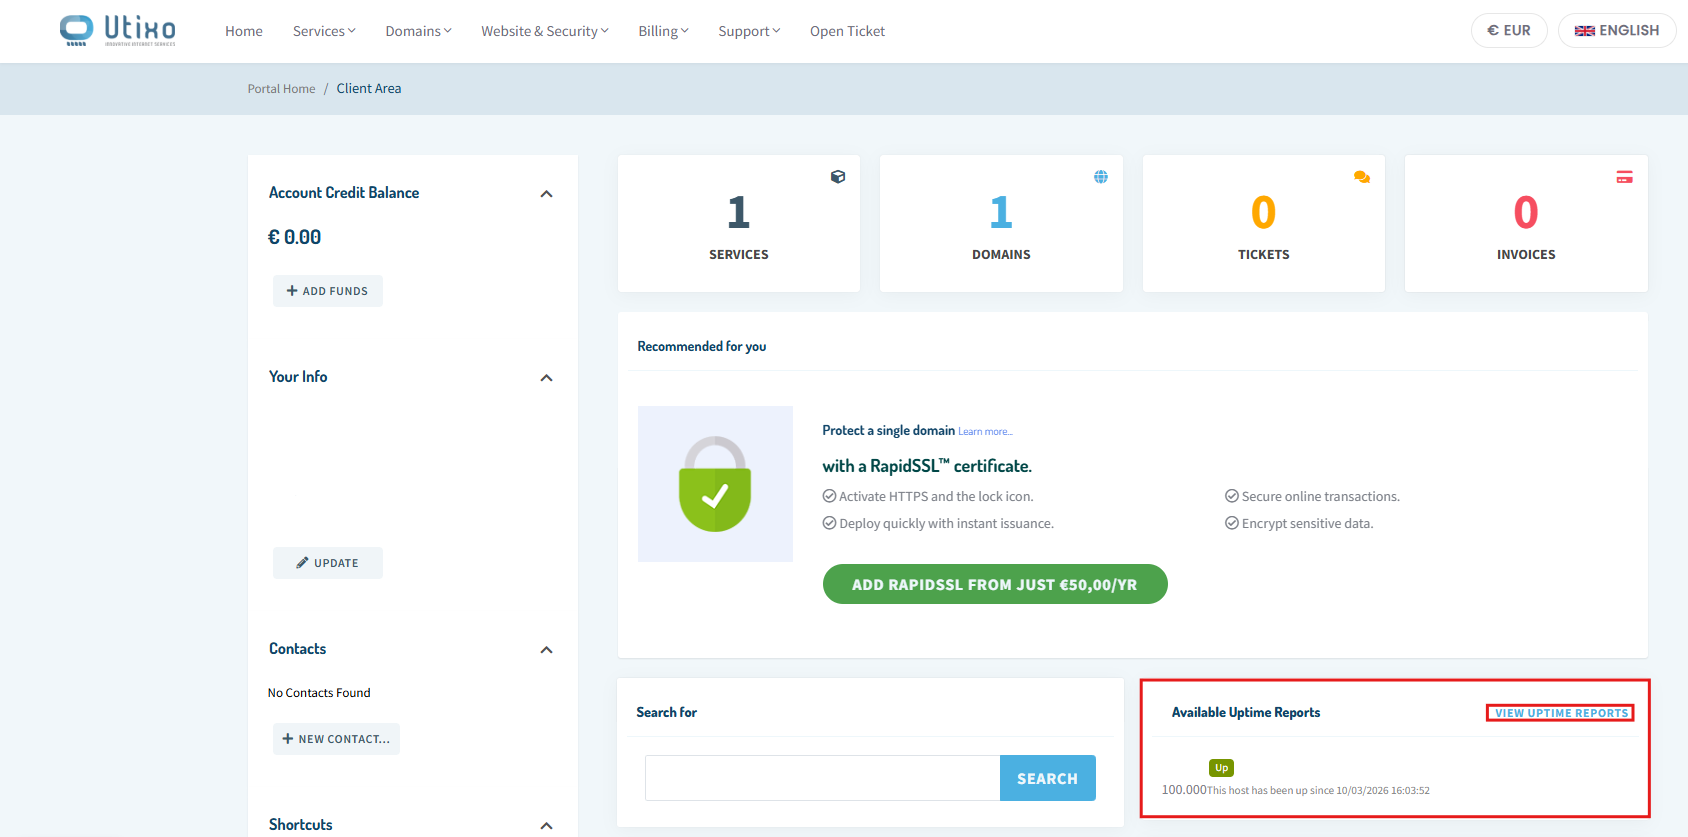Click the Update info button
Screen dimensions: 1688x837
[x=328, y=563]
